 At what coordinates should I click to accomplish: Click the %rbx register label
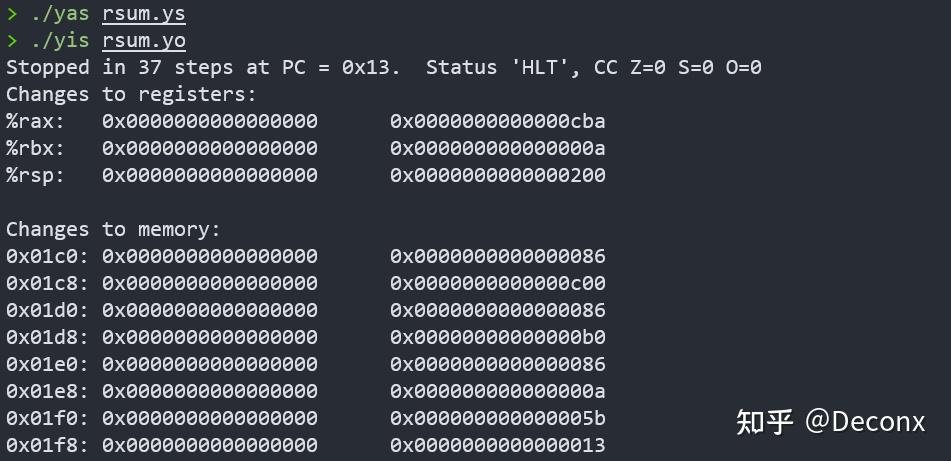point(35,148)
